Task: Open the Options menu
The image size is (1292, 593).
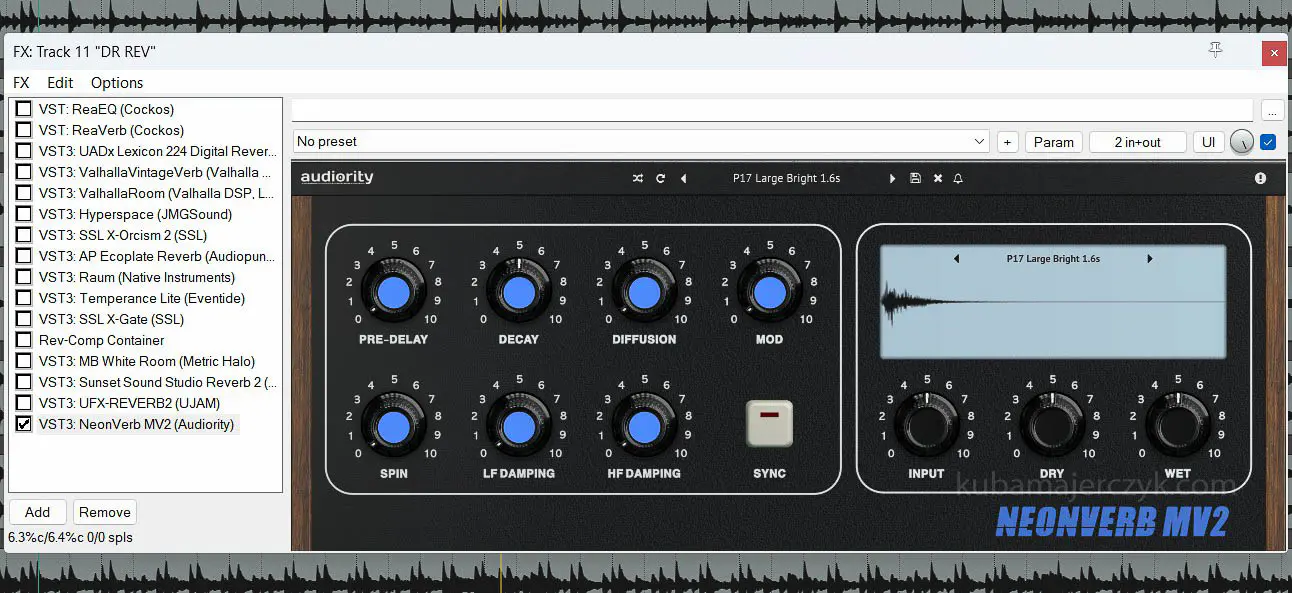Action: pos(117,83)
